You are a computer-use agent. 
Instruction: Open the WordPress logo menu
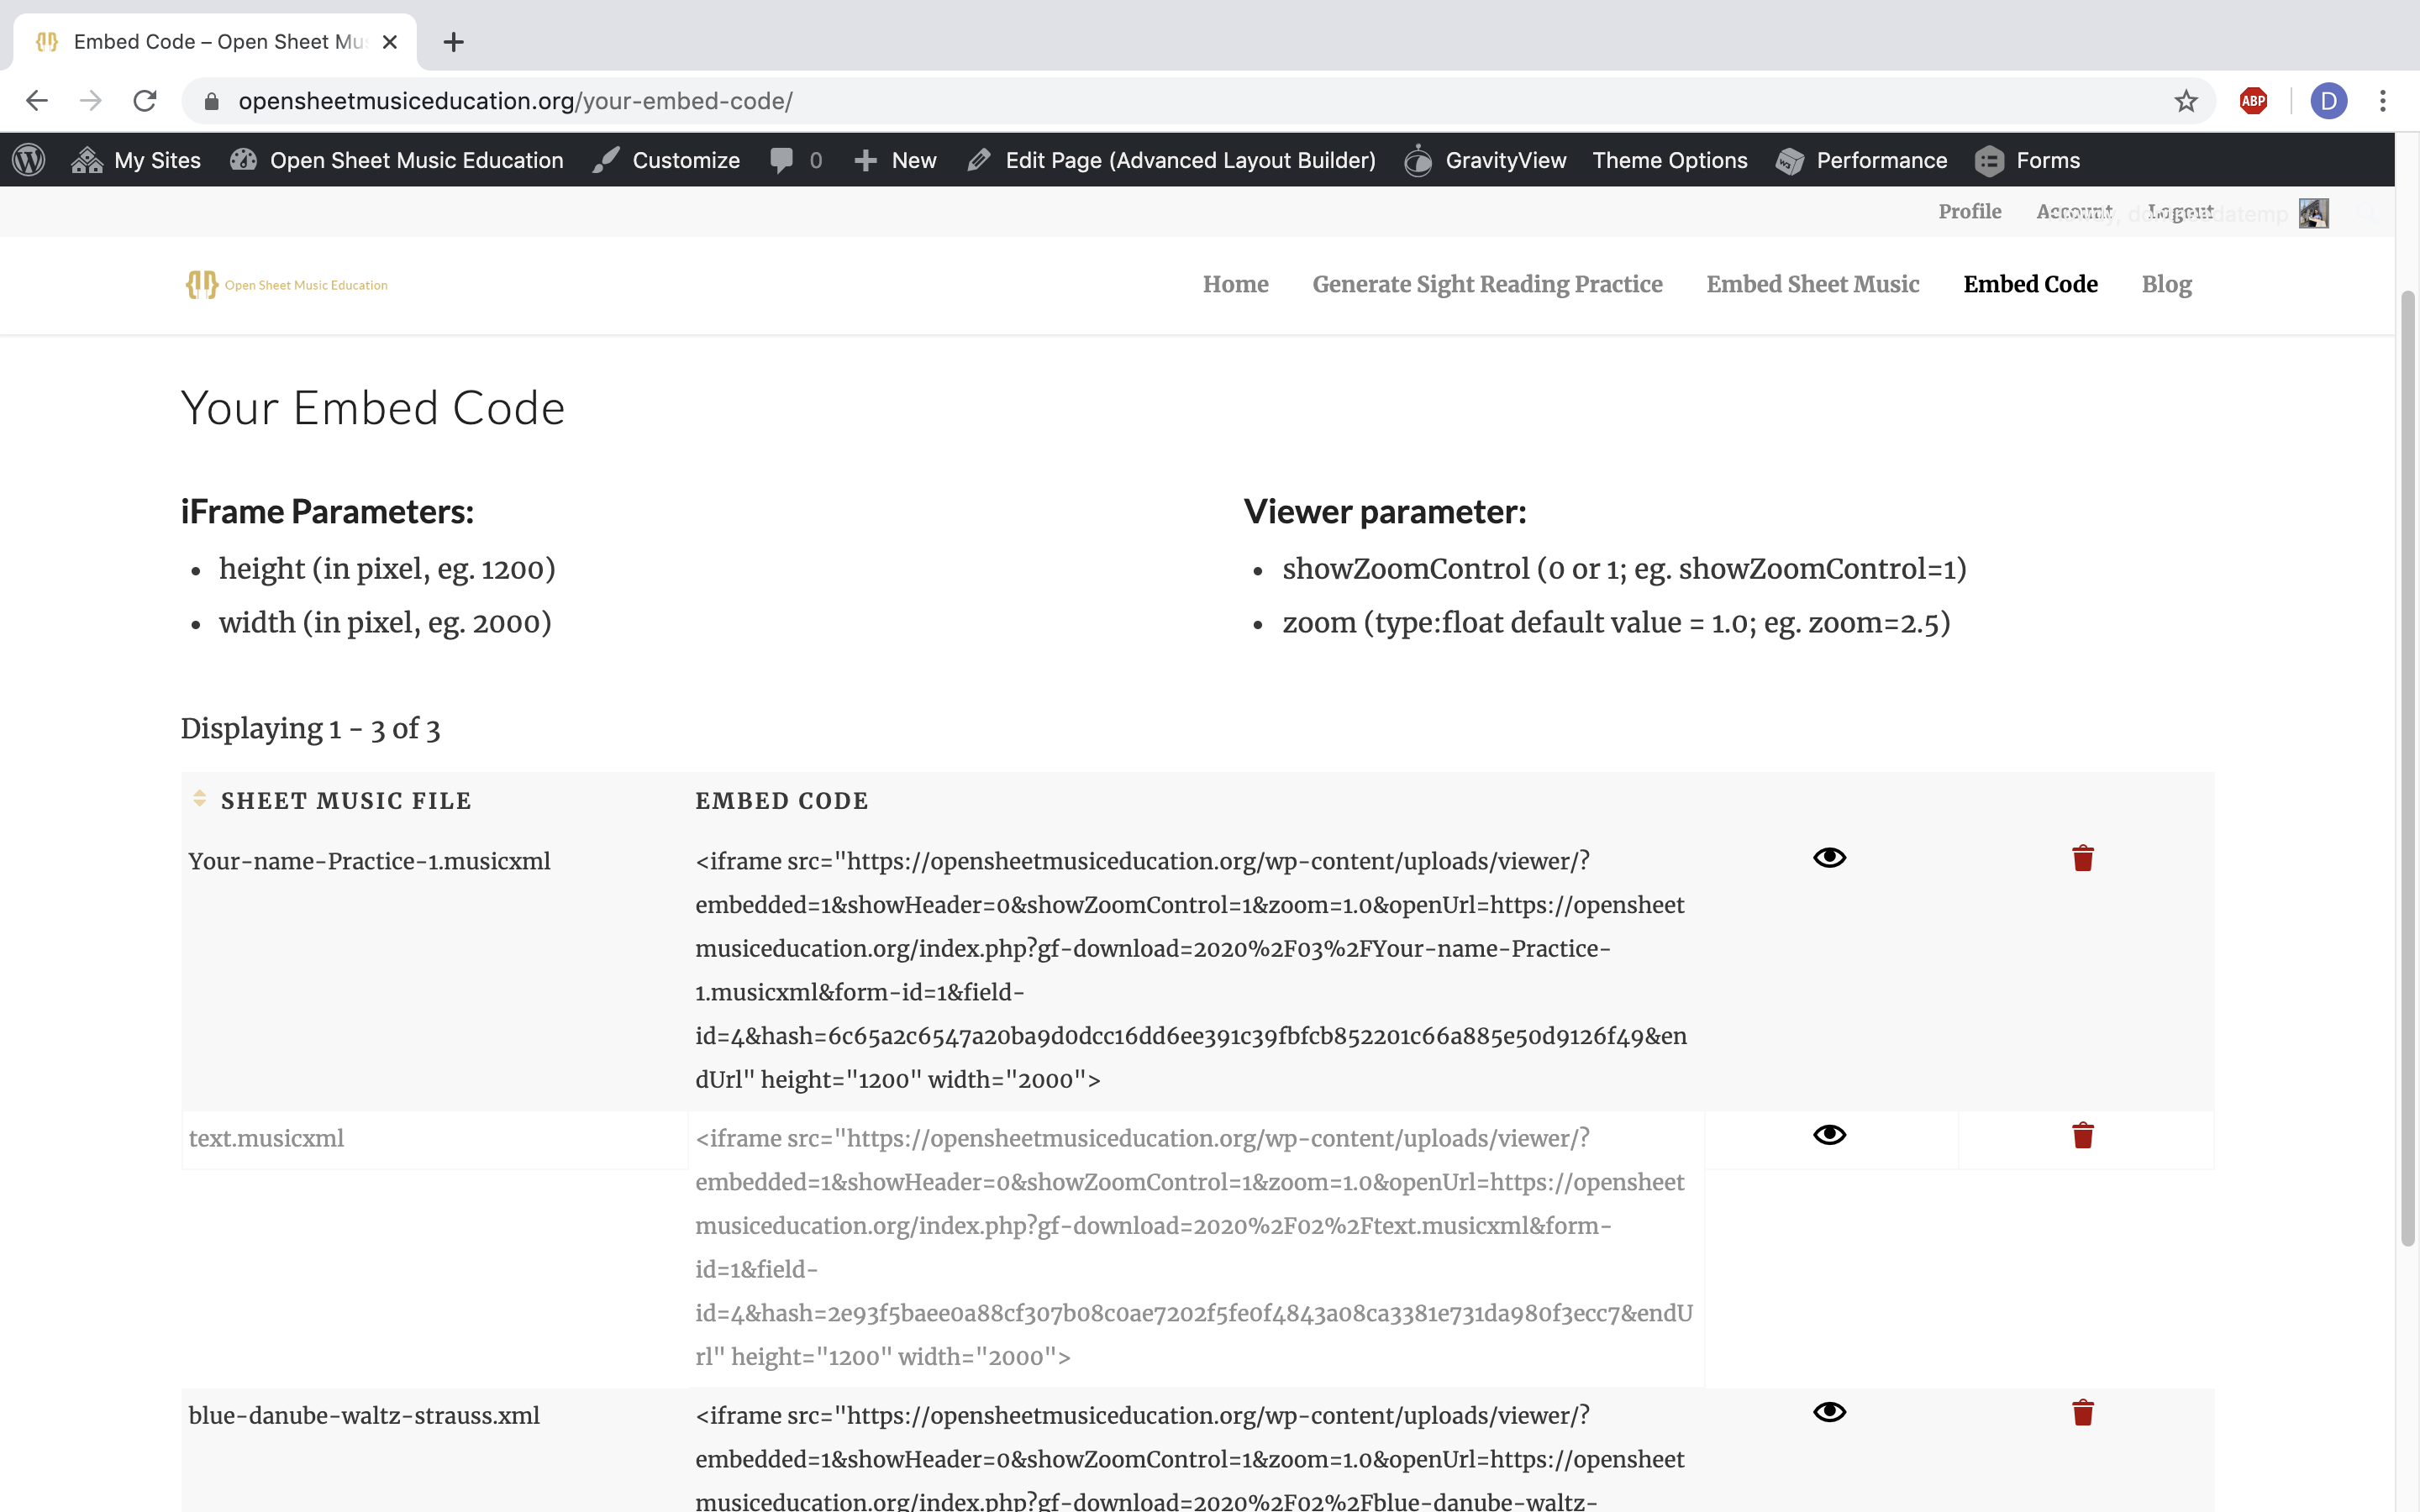(x=29, y=160)
